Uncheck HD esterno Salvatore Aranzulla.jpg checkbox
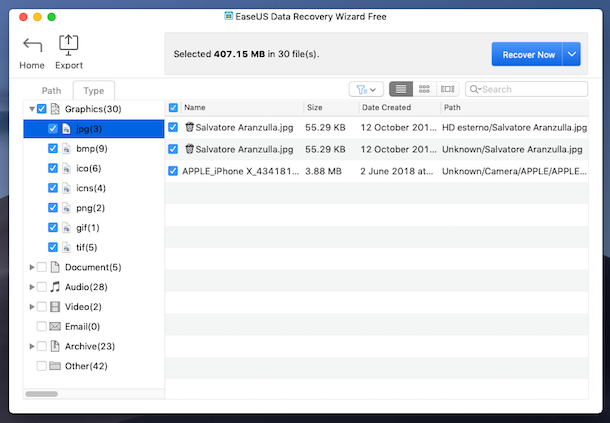This screenshot has width=610, height=423. (173, 127)
